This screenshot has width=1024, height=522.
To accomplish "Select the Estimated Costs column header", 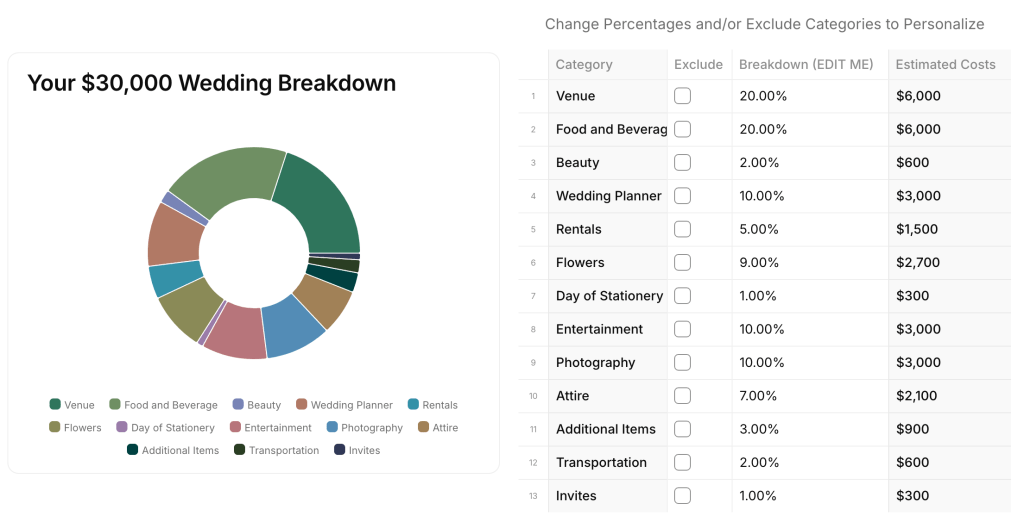I will tap(945, 64).
